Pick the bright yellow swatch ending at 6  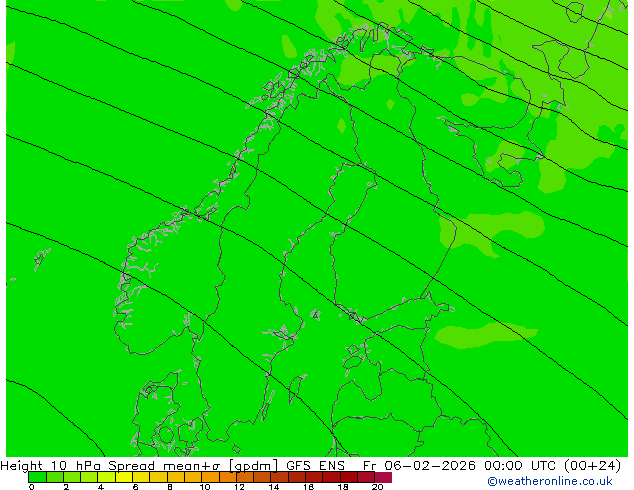[124, 477]
